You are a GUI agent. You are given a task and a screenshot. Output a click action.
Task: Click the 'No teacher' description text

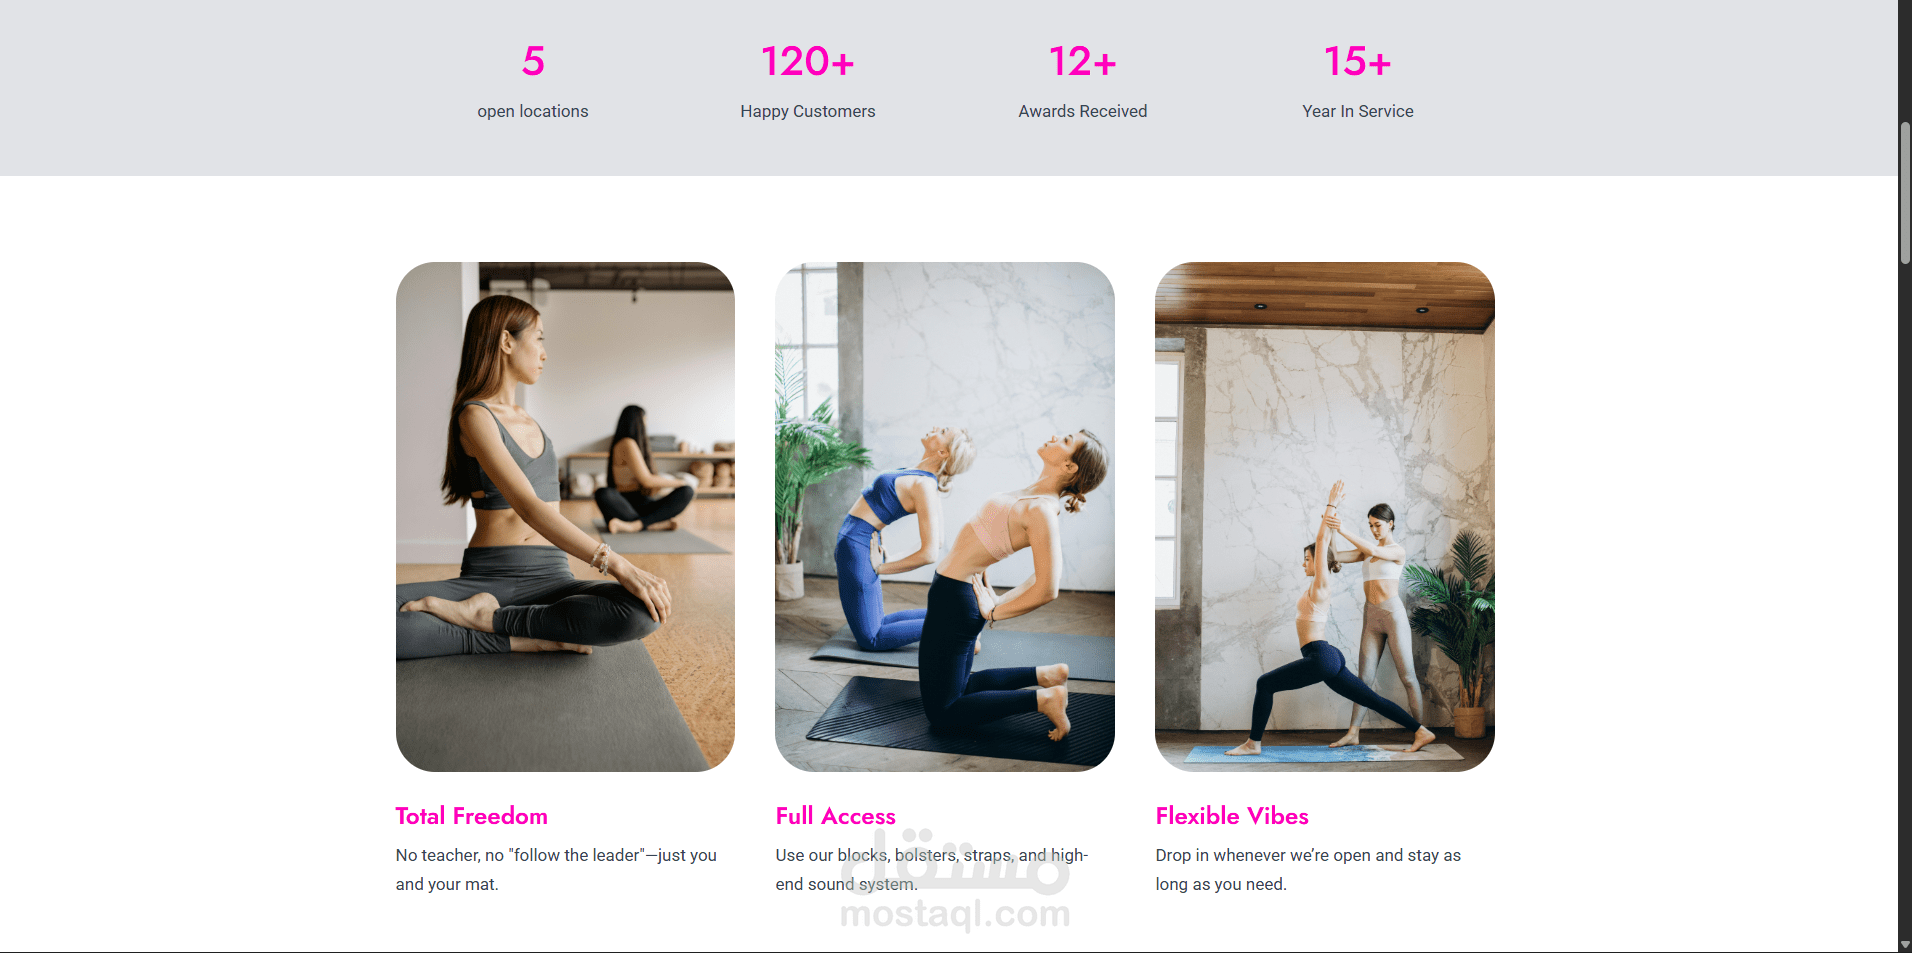pyautogui.click(x=556, y=870)
